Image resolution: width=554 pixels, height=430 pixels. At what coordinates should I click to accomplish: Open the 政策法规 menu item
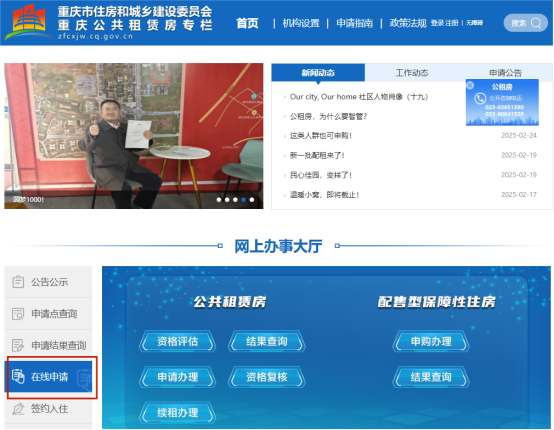click(x=408, y=23)
